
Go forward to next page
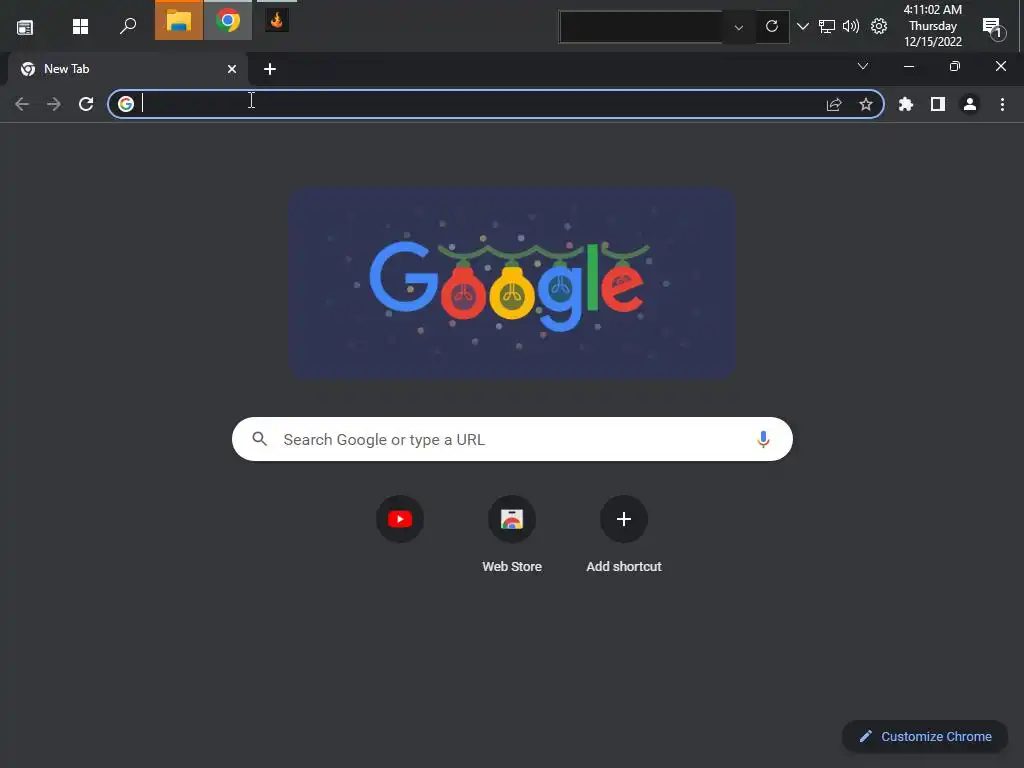tap(54, 104)
